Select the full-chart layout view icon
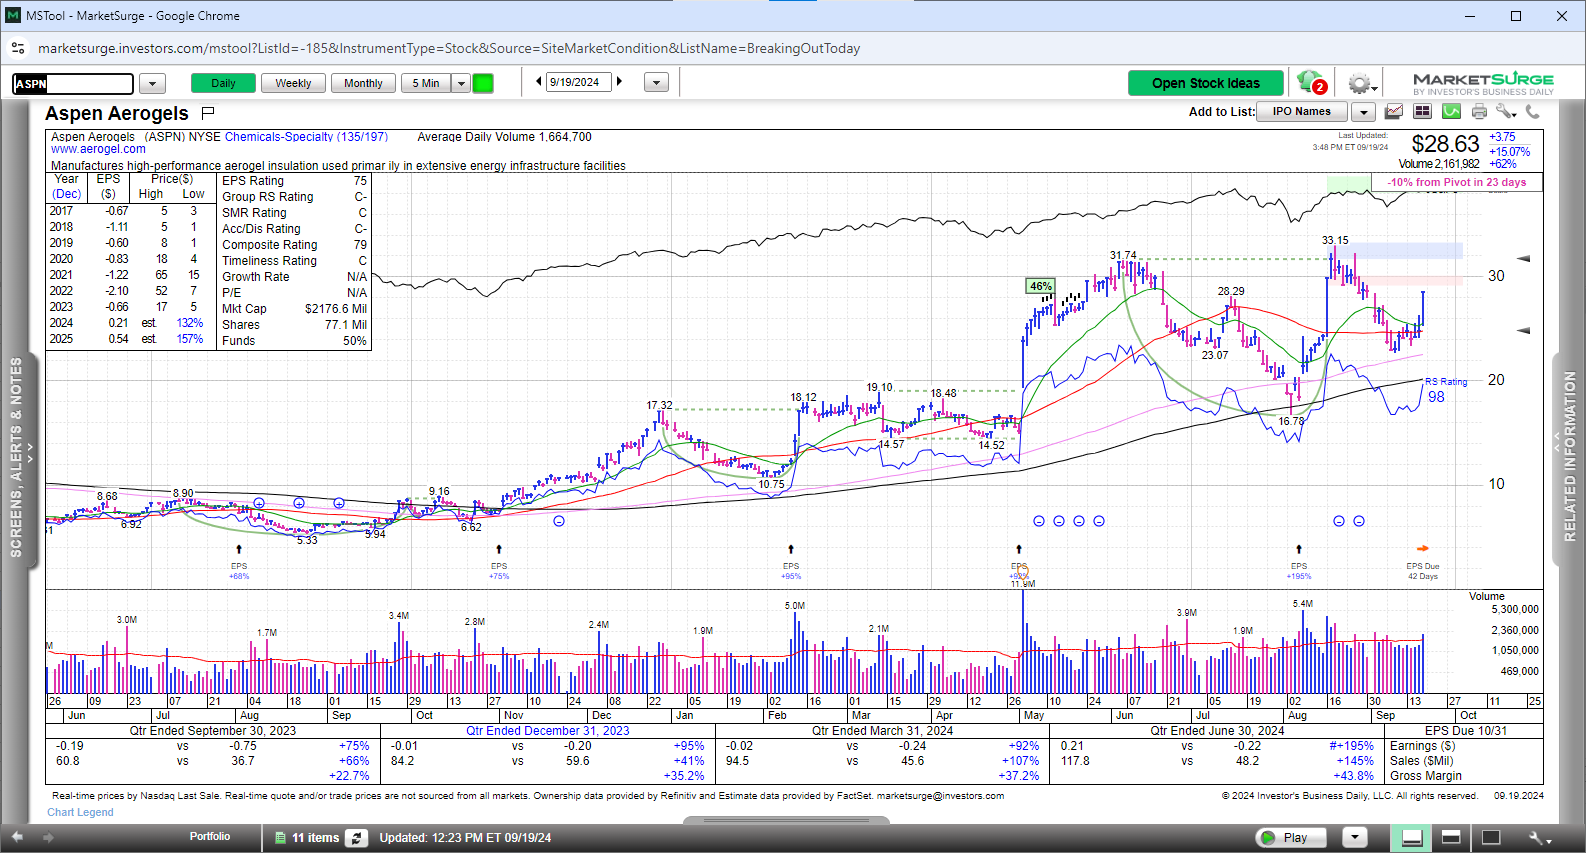This screenshot has width=1586, height=853. [x=1491, y=838]
